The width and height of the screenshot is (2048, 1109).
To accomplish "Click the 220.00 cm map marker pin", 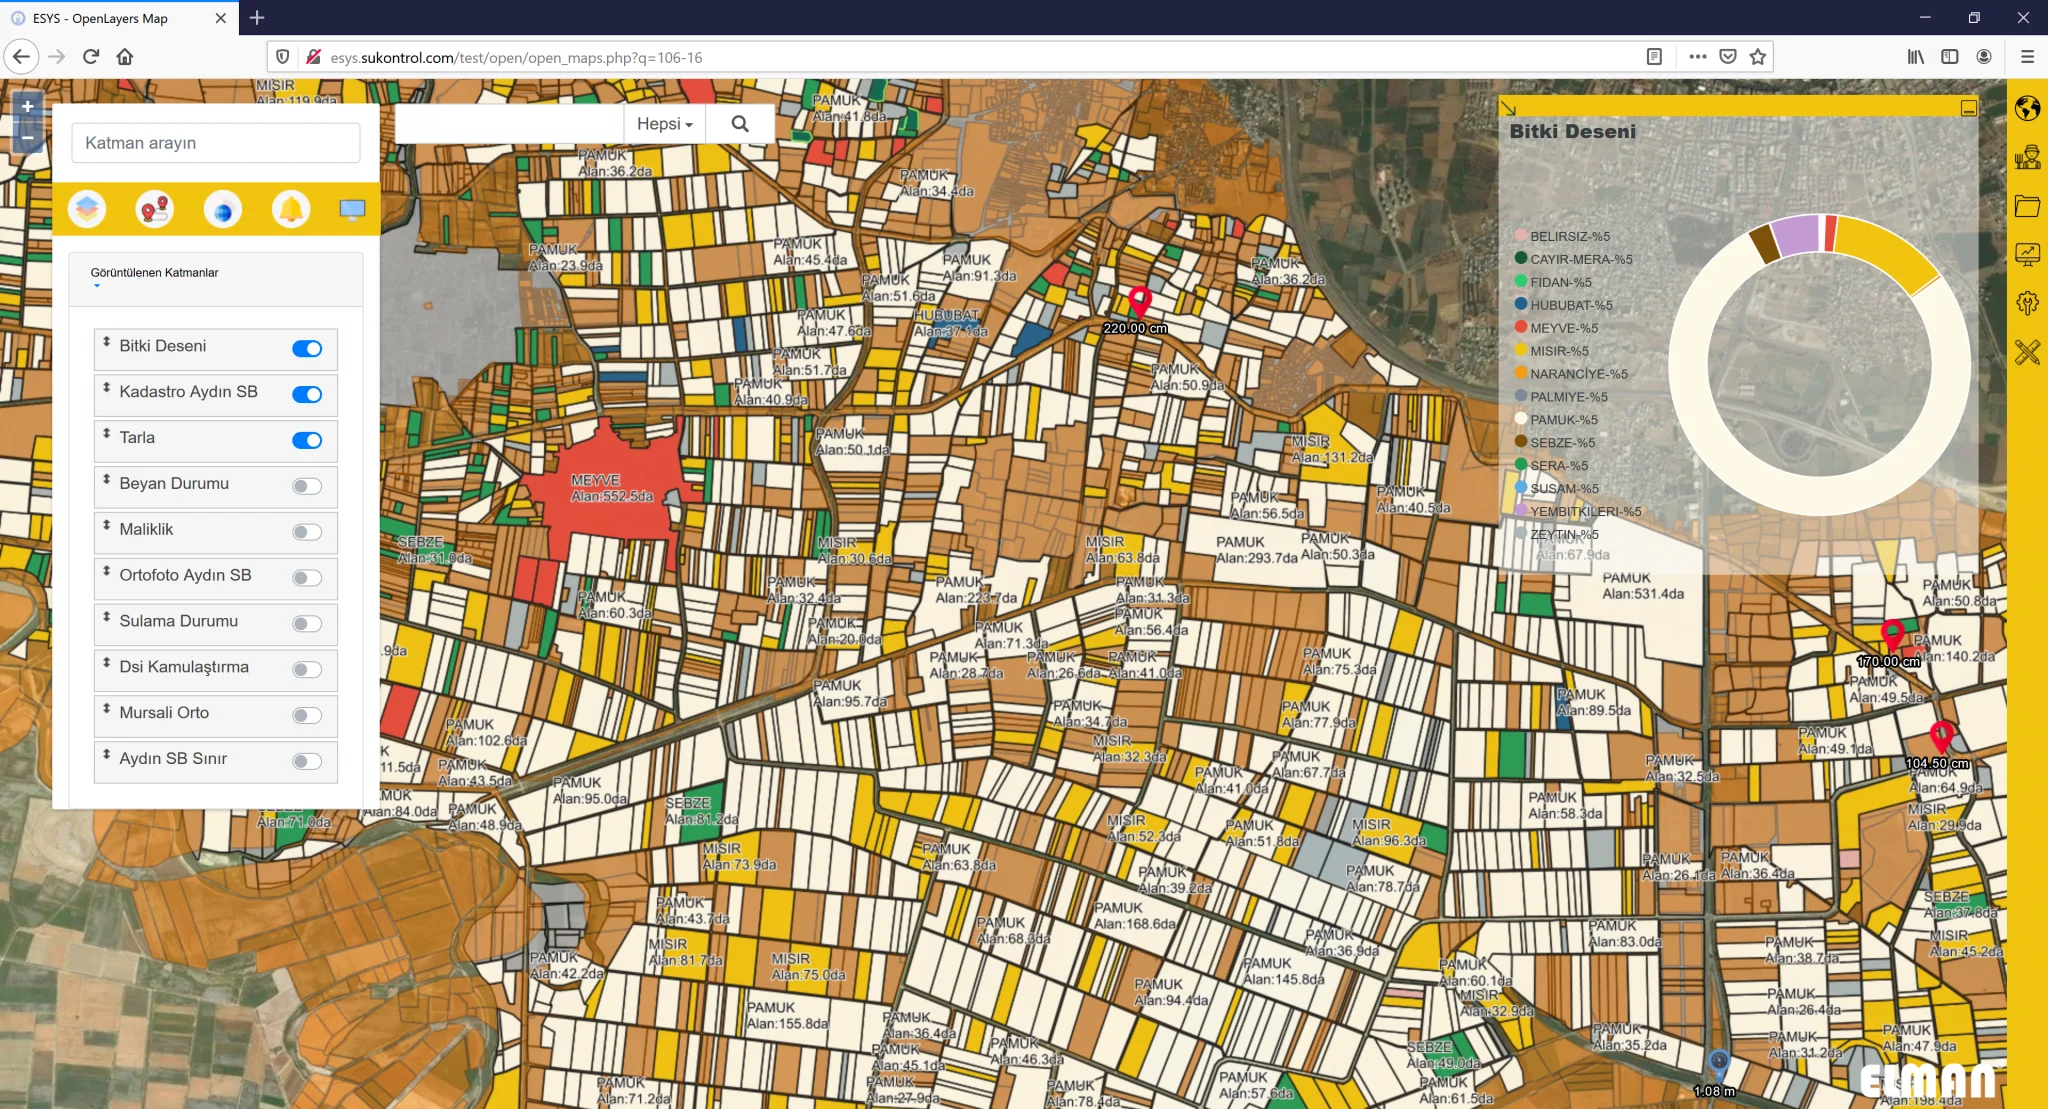I will coord(1139,300).
